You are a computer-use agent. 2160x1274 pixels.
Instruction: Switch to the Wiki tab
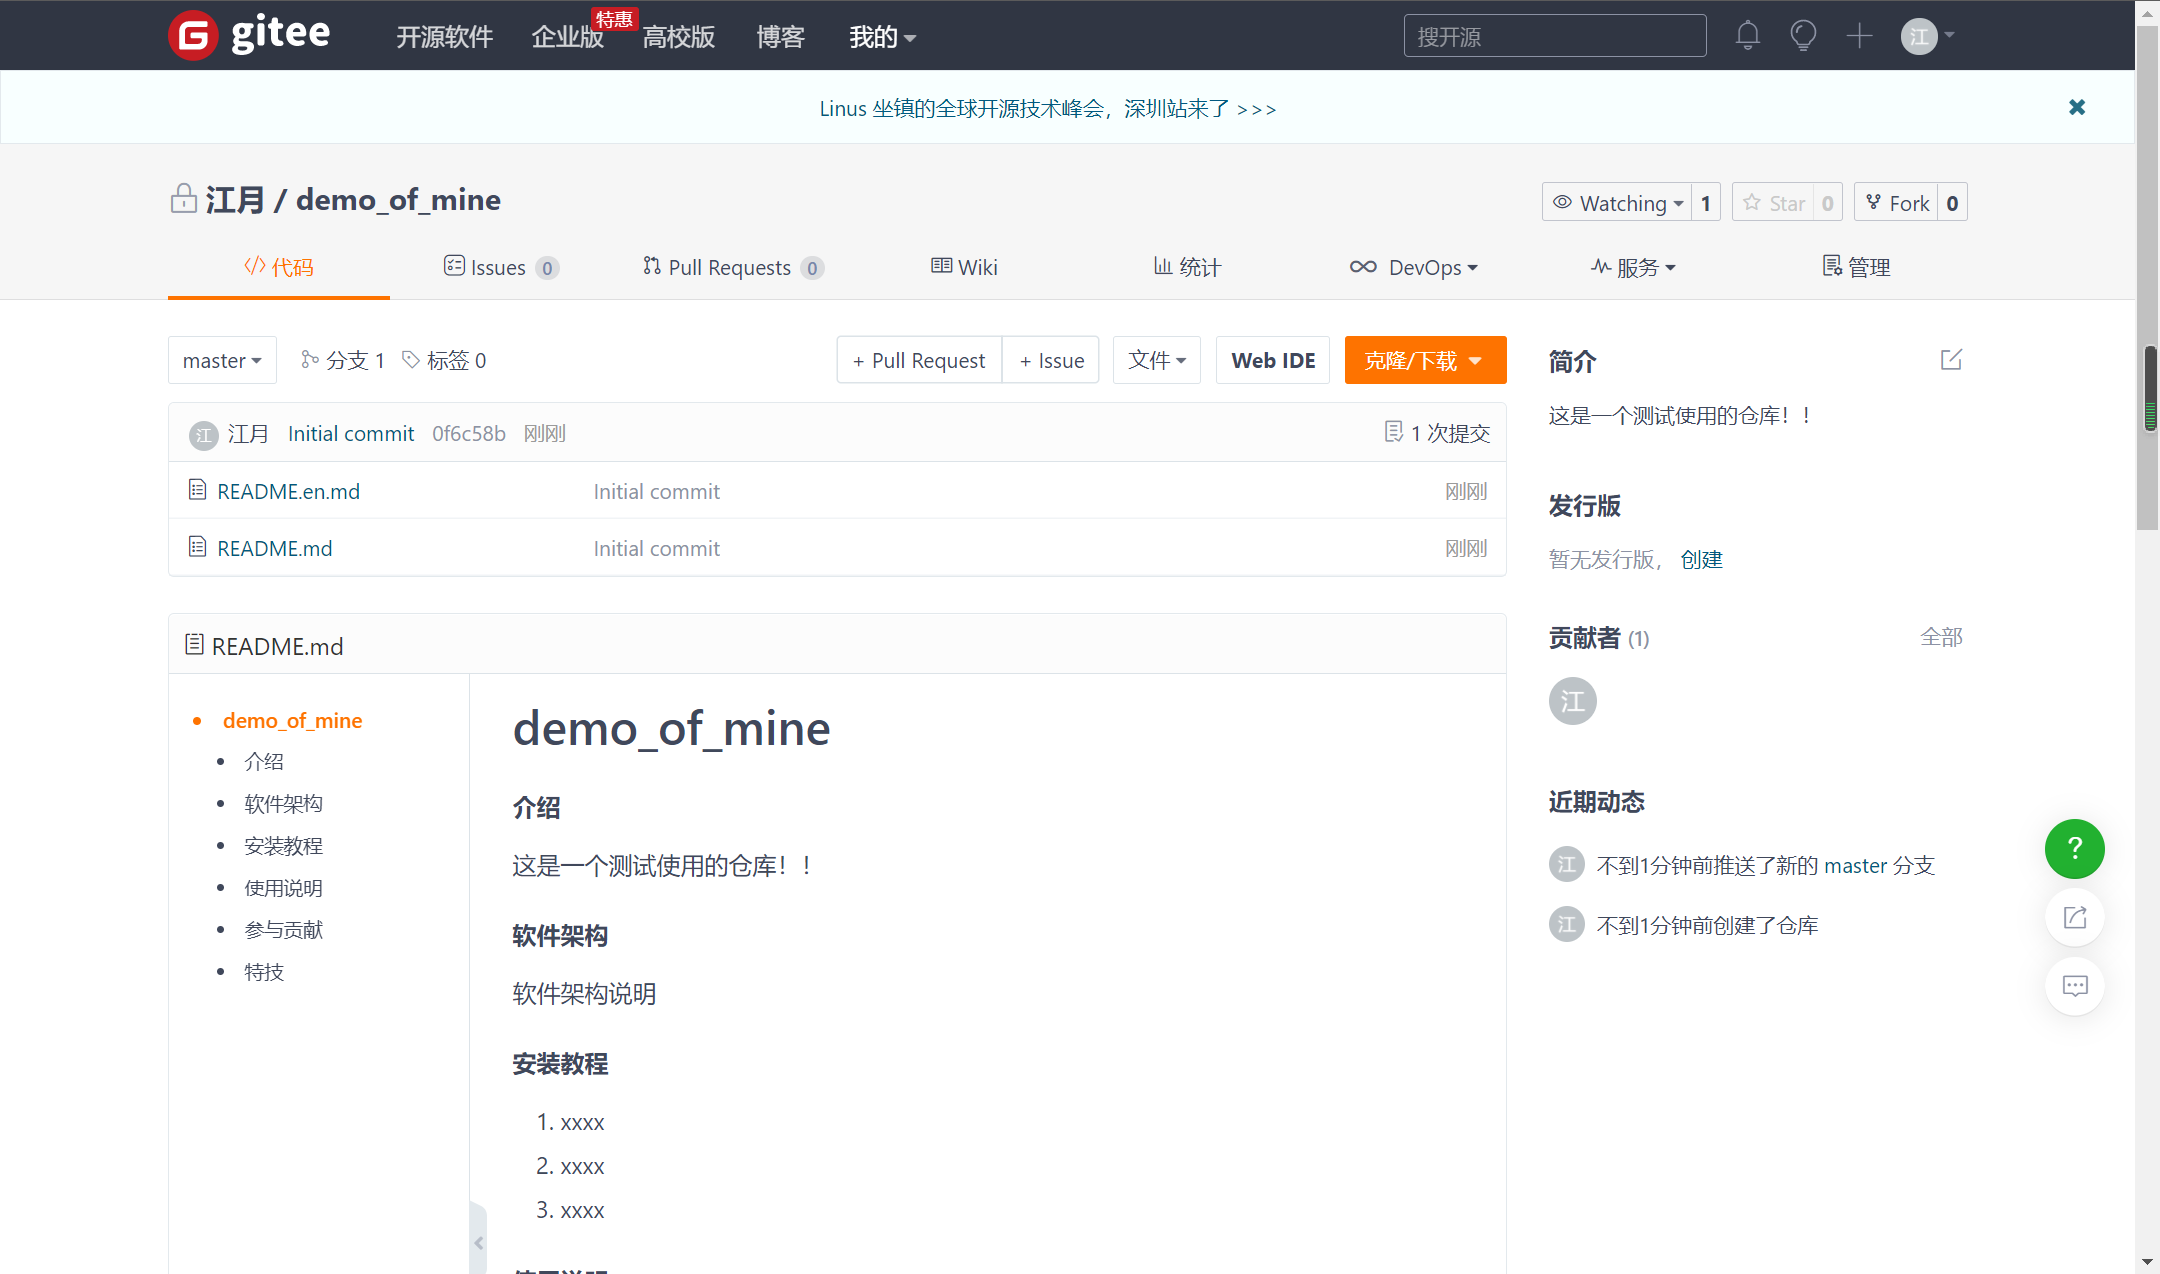(x=963, y=267)
